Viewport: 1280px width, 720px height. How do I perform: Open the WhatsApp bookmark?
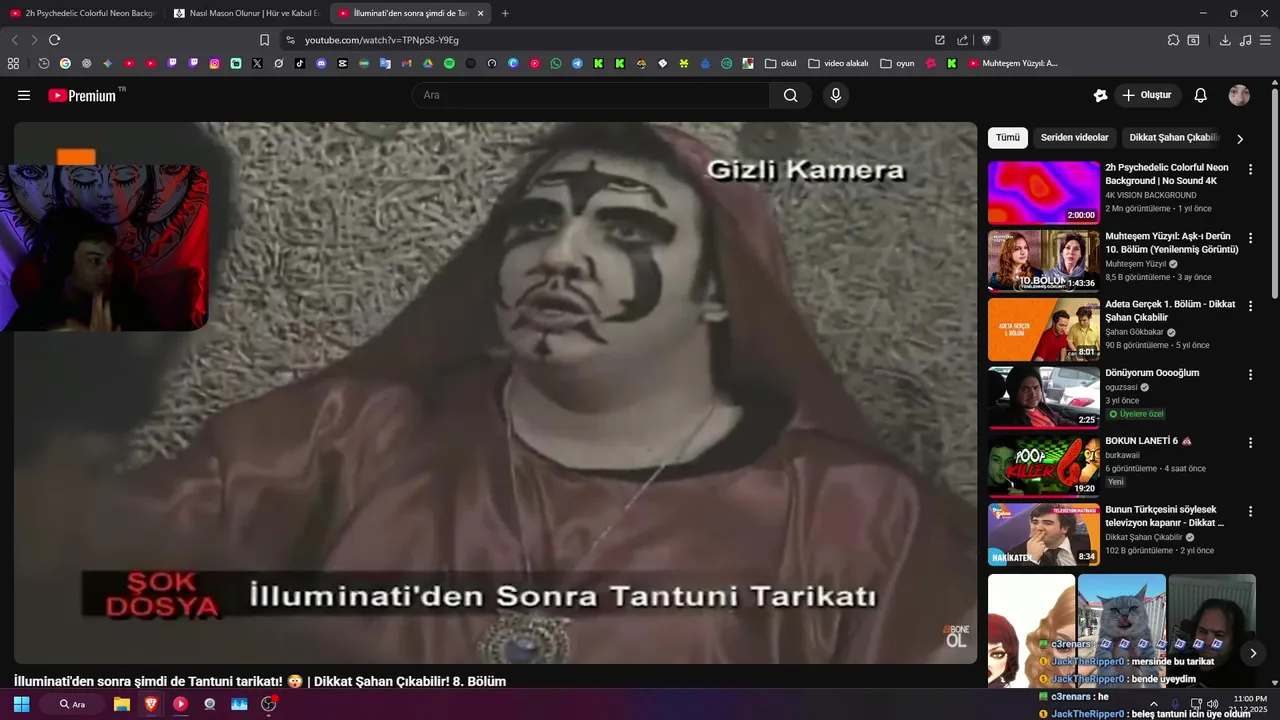(556, 63)
